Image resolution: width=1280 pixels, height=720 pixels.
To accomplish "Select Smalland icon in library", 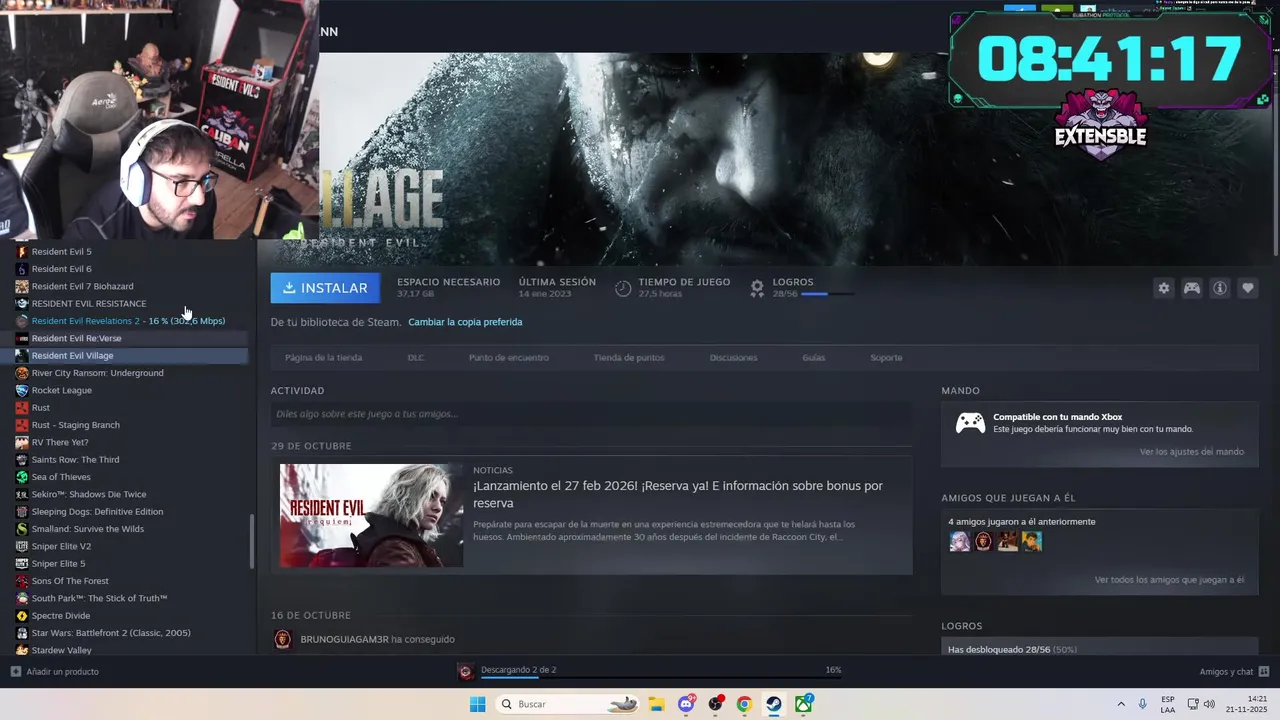I will [x=22, y=529].
